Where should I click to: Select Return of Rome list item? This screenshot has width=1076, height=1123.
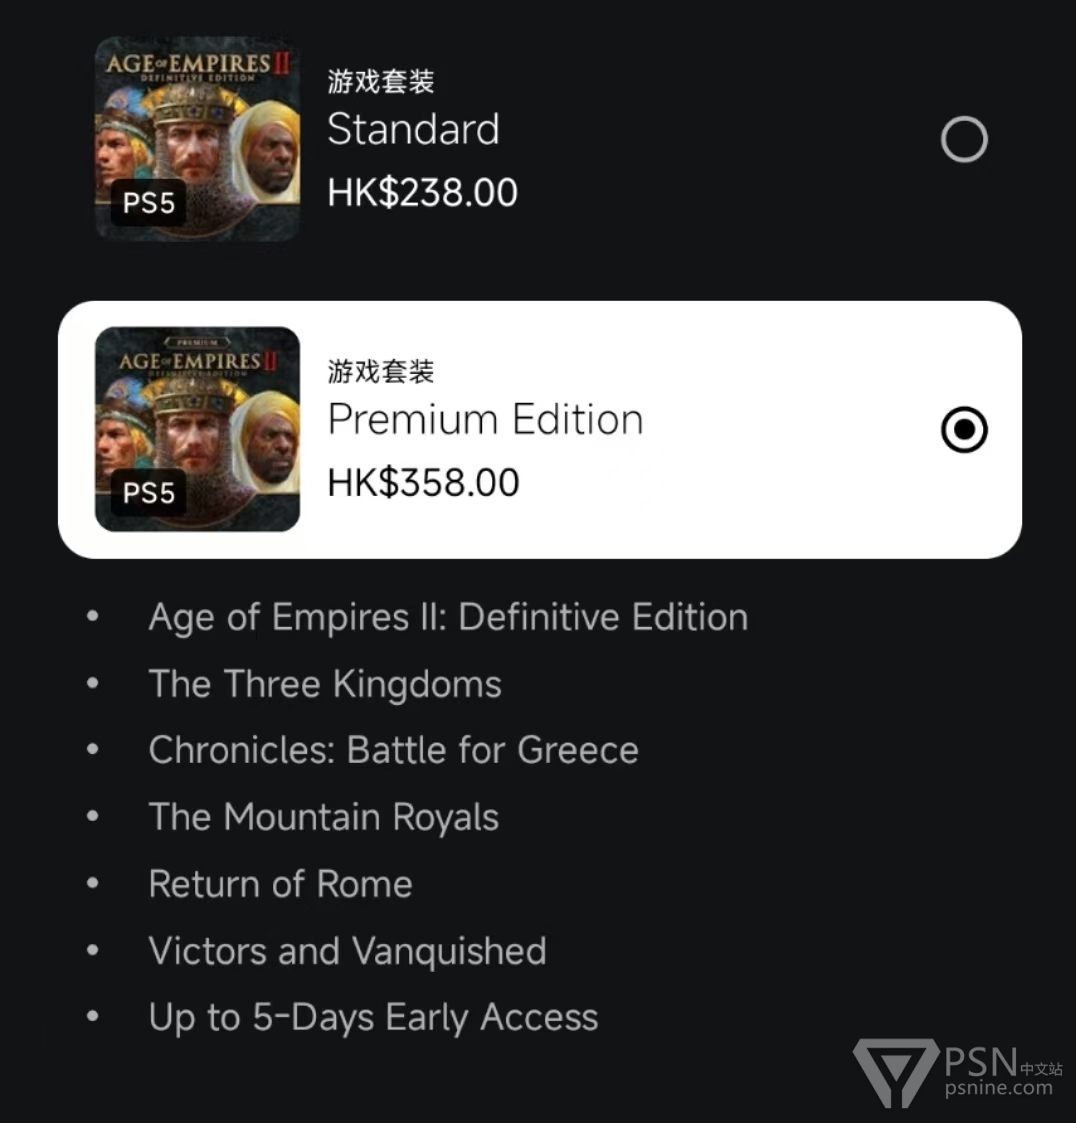coord(281,884)
